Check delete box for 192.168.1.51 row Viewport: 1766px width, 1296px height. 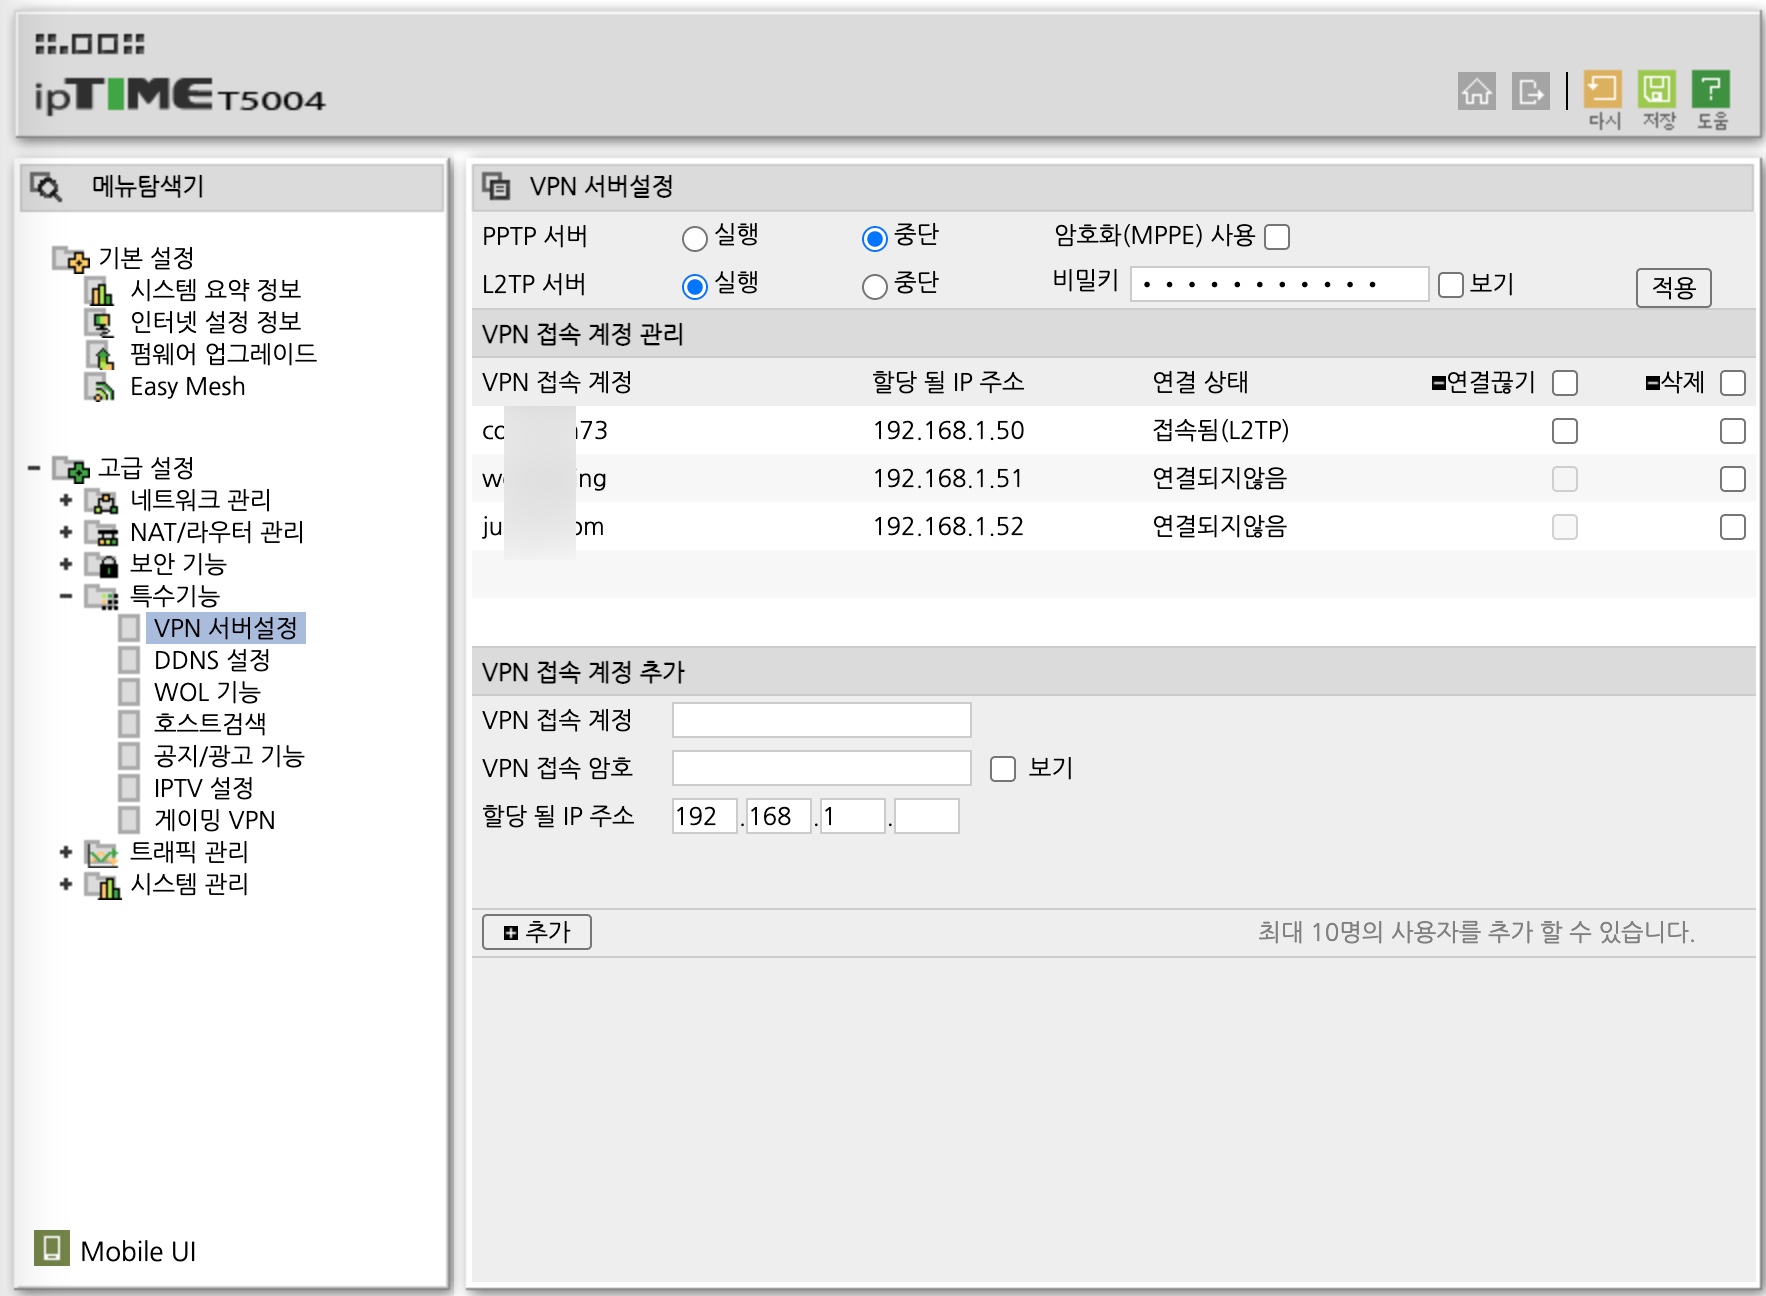pos(1733,479)
